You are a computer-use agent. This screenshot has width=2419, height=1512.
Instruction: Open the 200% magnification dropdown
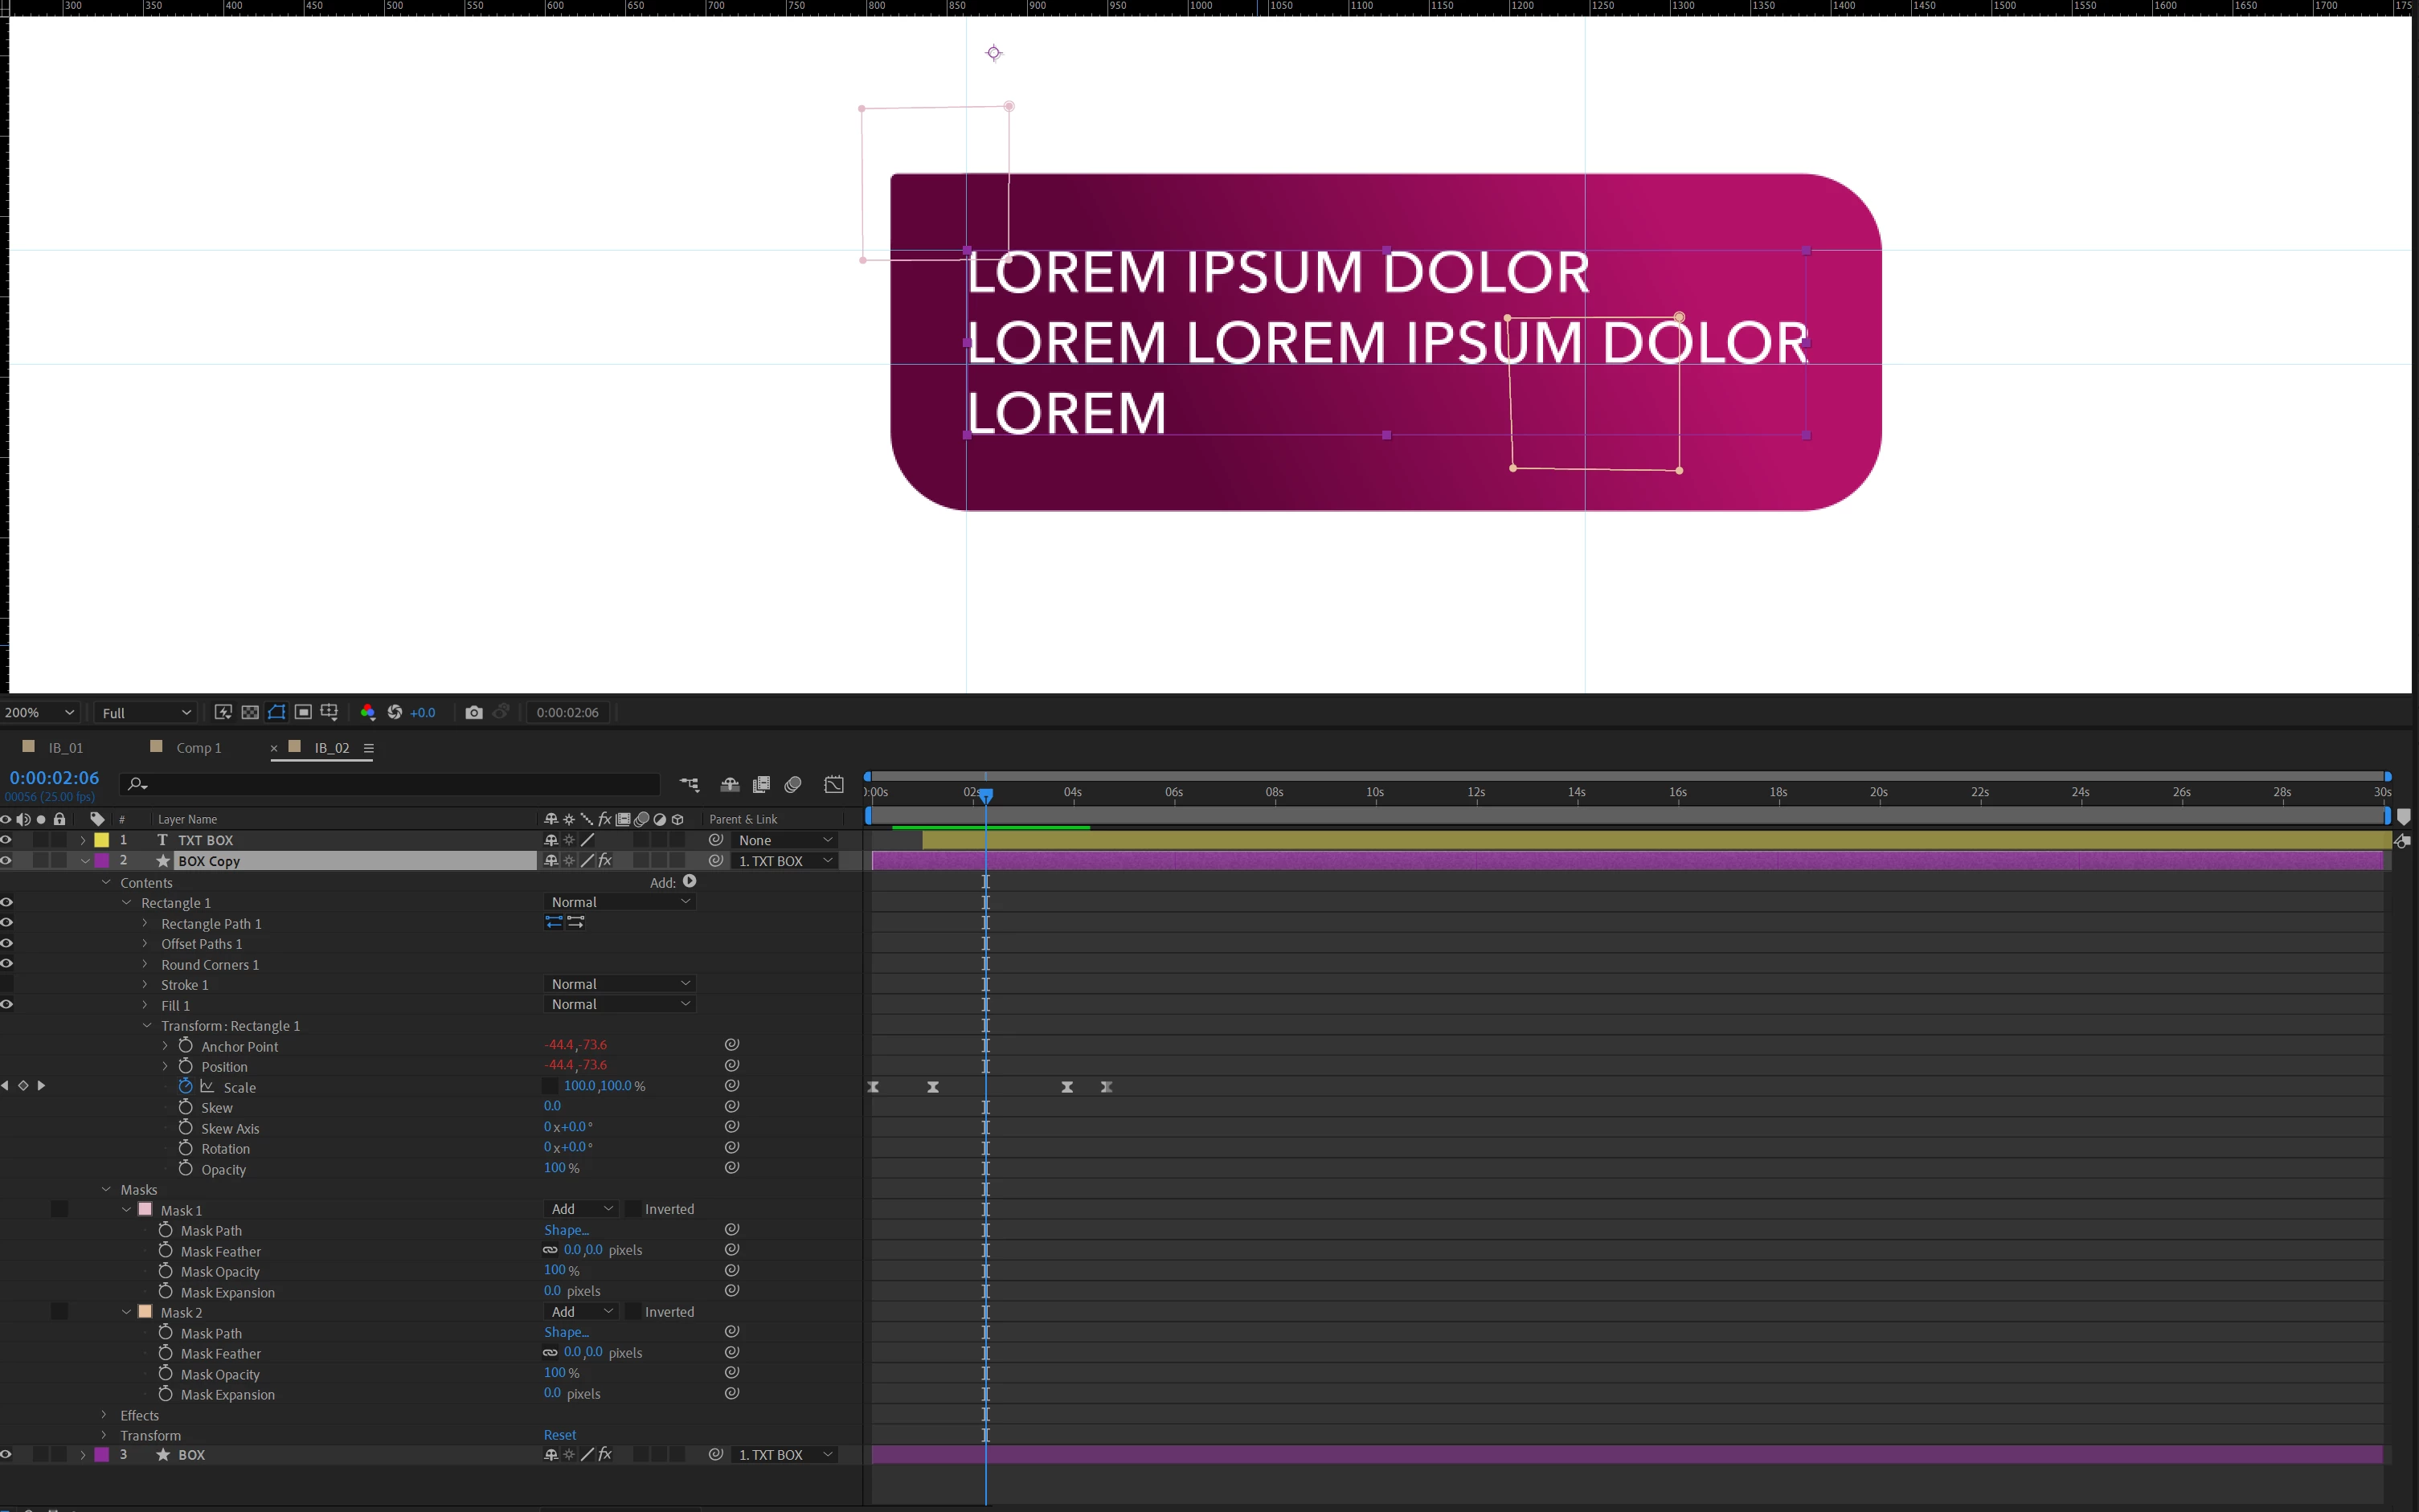click(40, 712)
